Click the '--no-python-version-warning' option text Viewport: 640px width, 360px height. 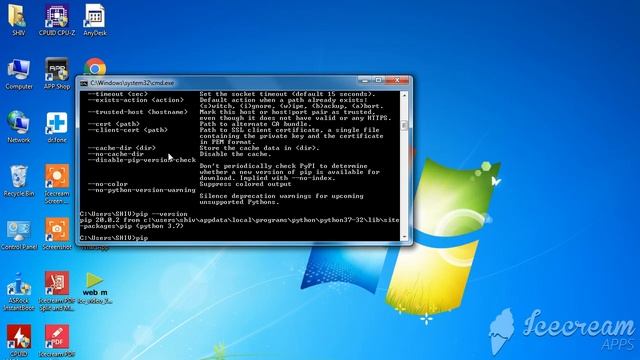point(142,190)
